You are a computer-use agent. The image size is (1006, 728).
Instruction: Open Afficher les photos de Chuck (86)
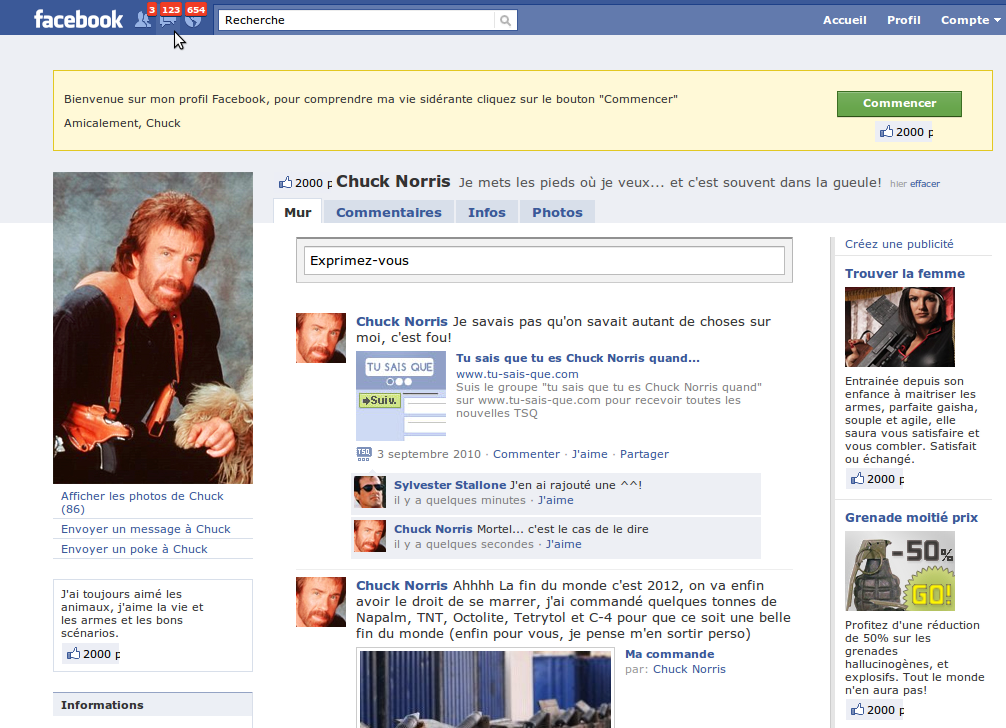(142, 502)
